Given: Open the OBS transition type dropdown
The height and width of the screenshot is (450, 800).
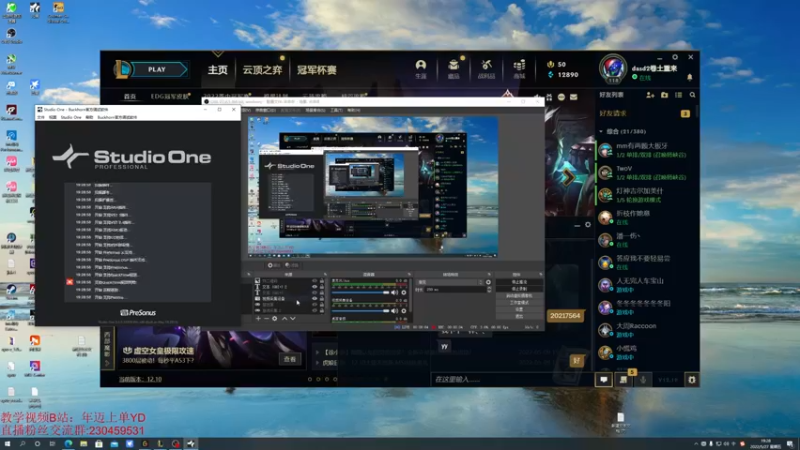Looking at the screenshot, I should 450,282.
